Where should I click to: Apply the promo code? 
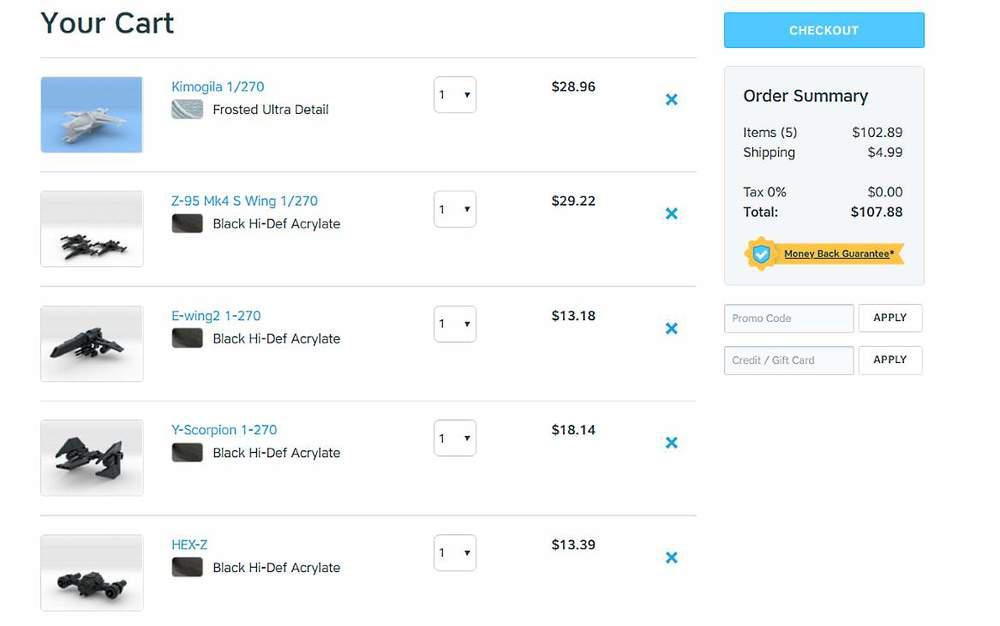tap(890, 318)
